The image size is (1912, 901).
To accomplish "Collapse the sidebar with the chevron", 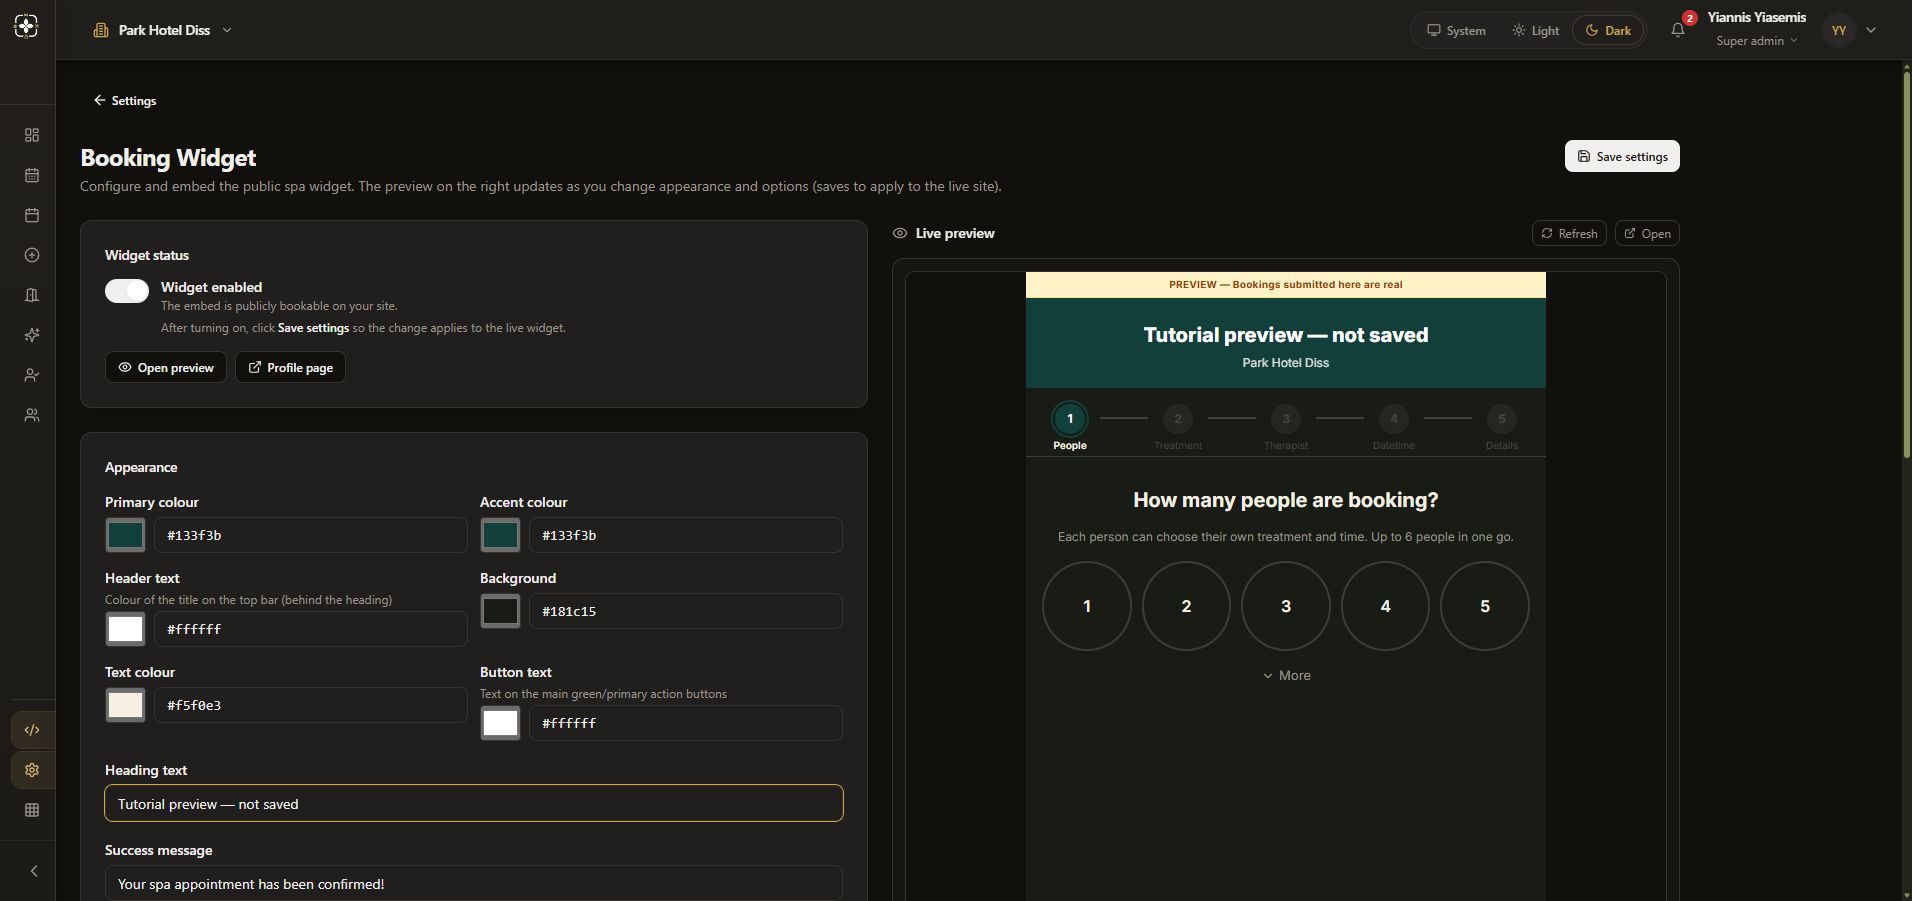I will 33,871.
